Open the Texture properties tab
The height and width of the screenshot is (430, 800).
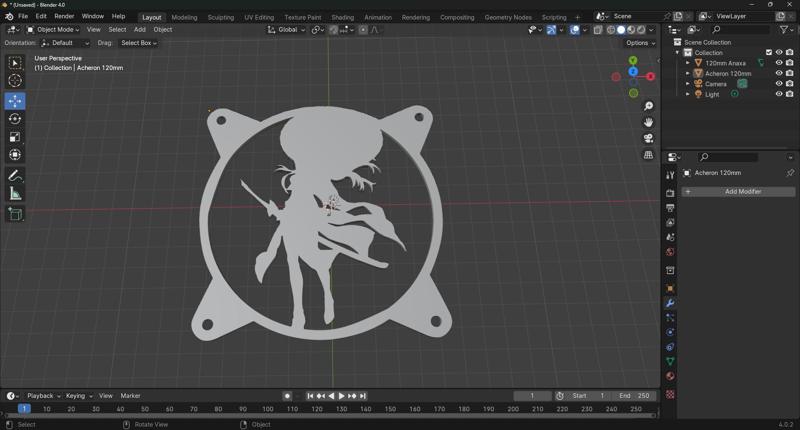click(x=670, y=394)
